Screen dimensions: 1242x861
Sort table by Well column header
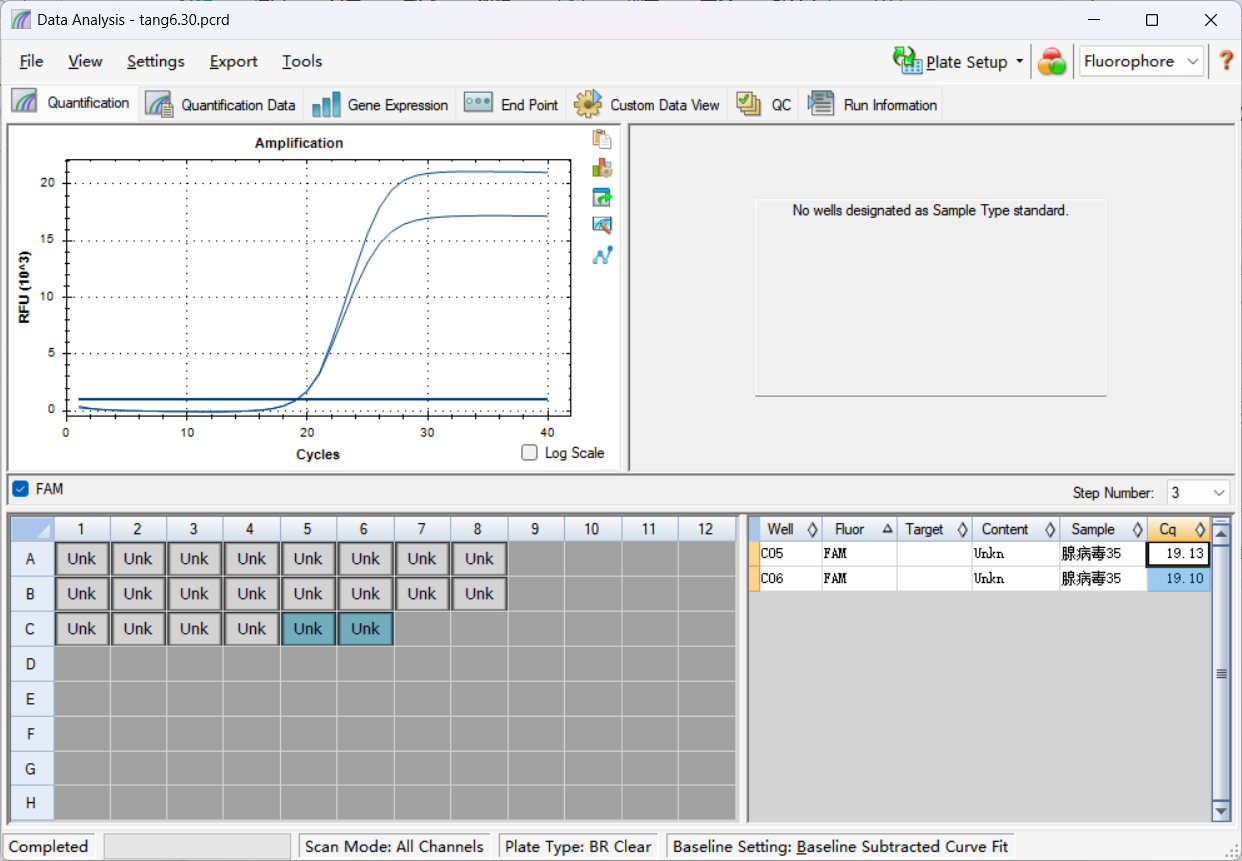[790, 529]
